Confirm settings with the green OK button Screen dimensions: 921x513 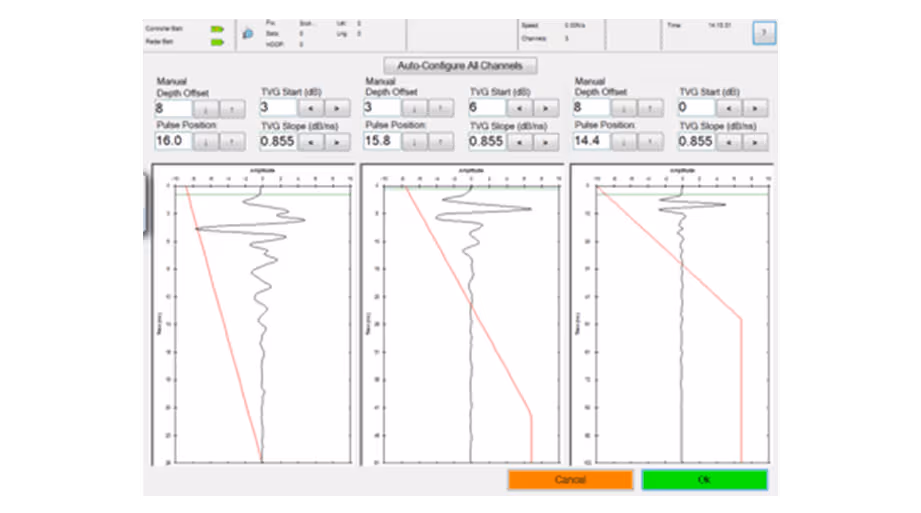point(704,480)
